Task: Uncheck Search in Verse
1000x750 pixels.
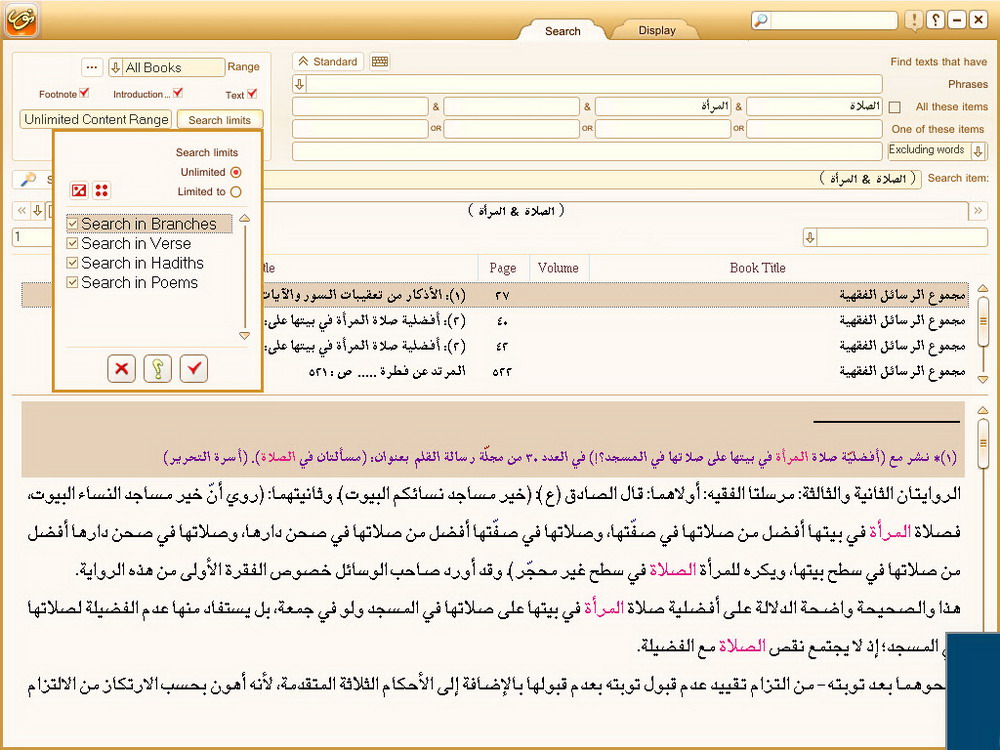Action: pyautogui.click(x=73, y=244)
